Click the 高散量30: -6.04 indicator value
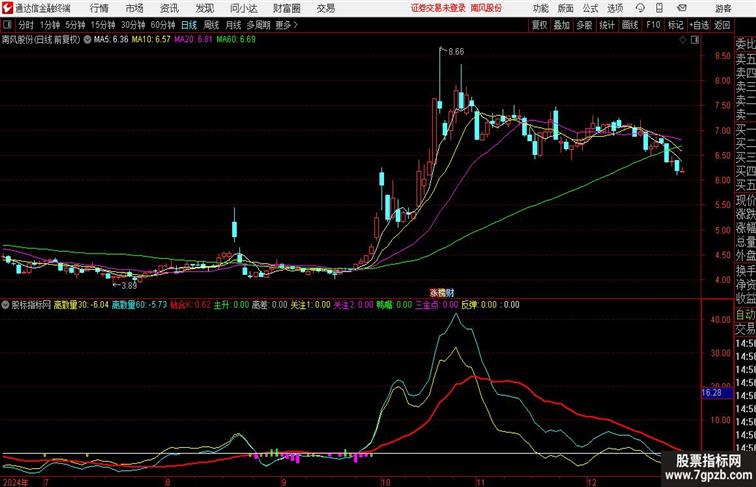 coord(81,305)
